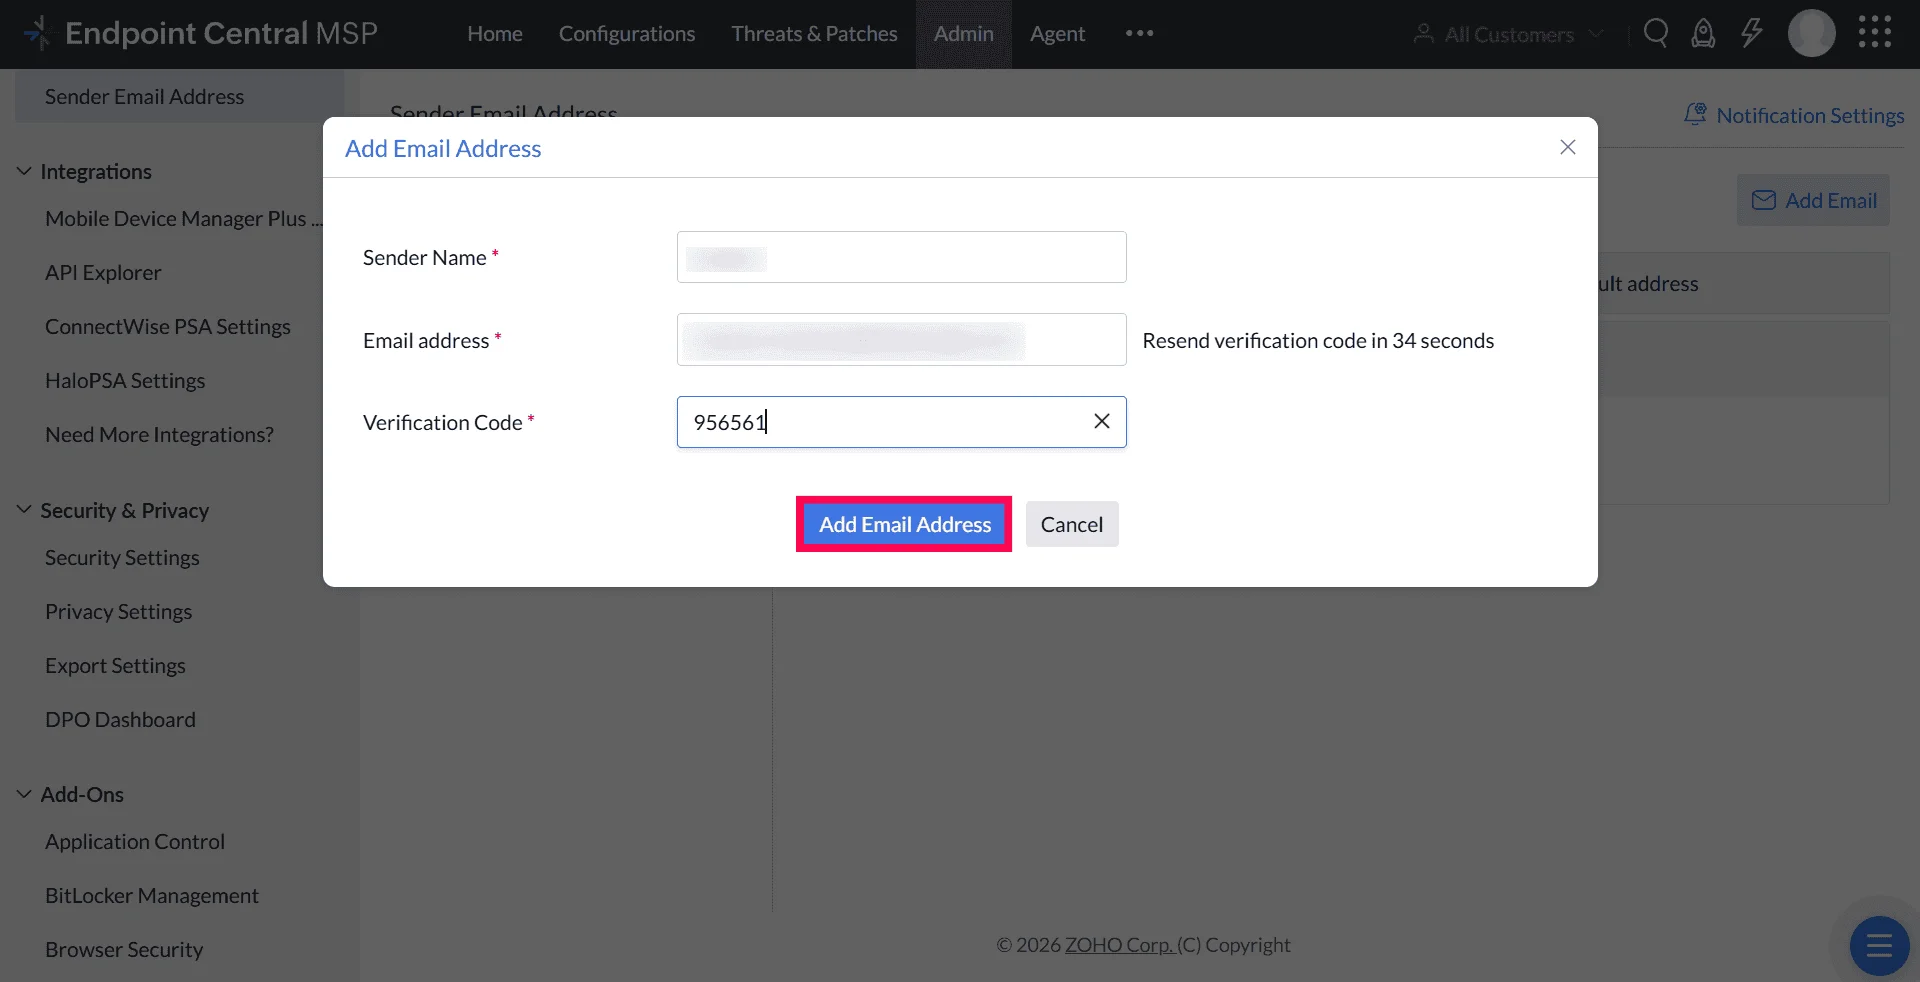Image resolution: width=1920 pixels, height=982 pixels.
Task: Open Application Control add-on
Action: coord(135,841)
